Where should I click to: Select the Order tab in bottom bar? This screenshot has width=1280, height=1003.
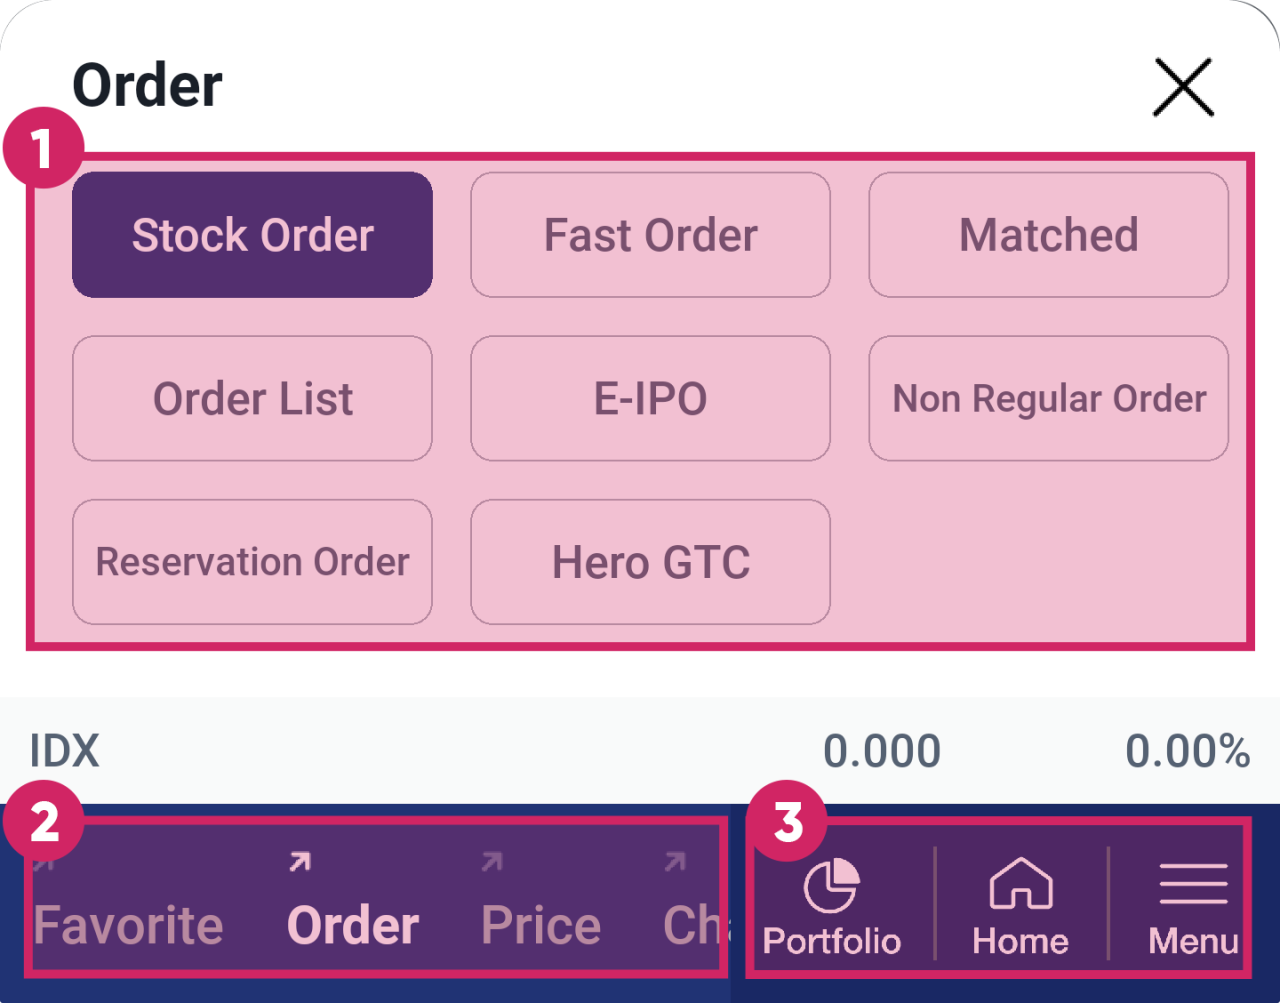[352, 925]
